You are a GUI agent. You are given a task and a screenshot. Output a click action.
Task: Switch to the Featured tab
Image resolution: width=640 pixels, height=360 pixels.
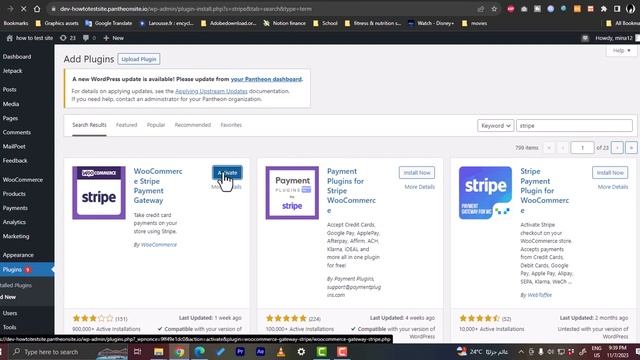point(127,125)
